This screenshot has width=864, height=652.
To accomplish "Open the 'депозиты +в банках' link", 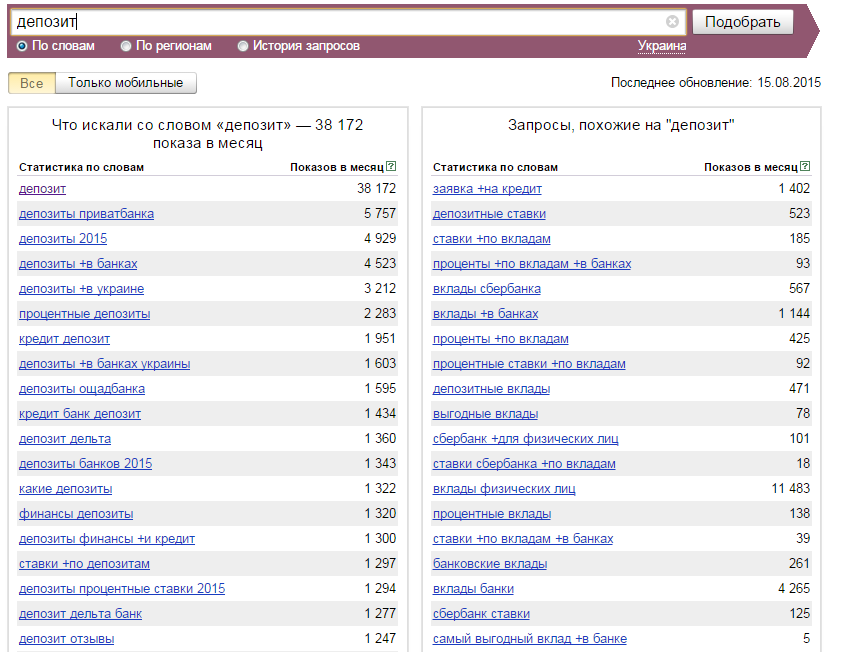I will tap(78, 264).
